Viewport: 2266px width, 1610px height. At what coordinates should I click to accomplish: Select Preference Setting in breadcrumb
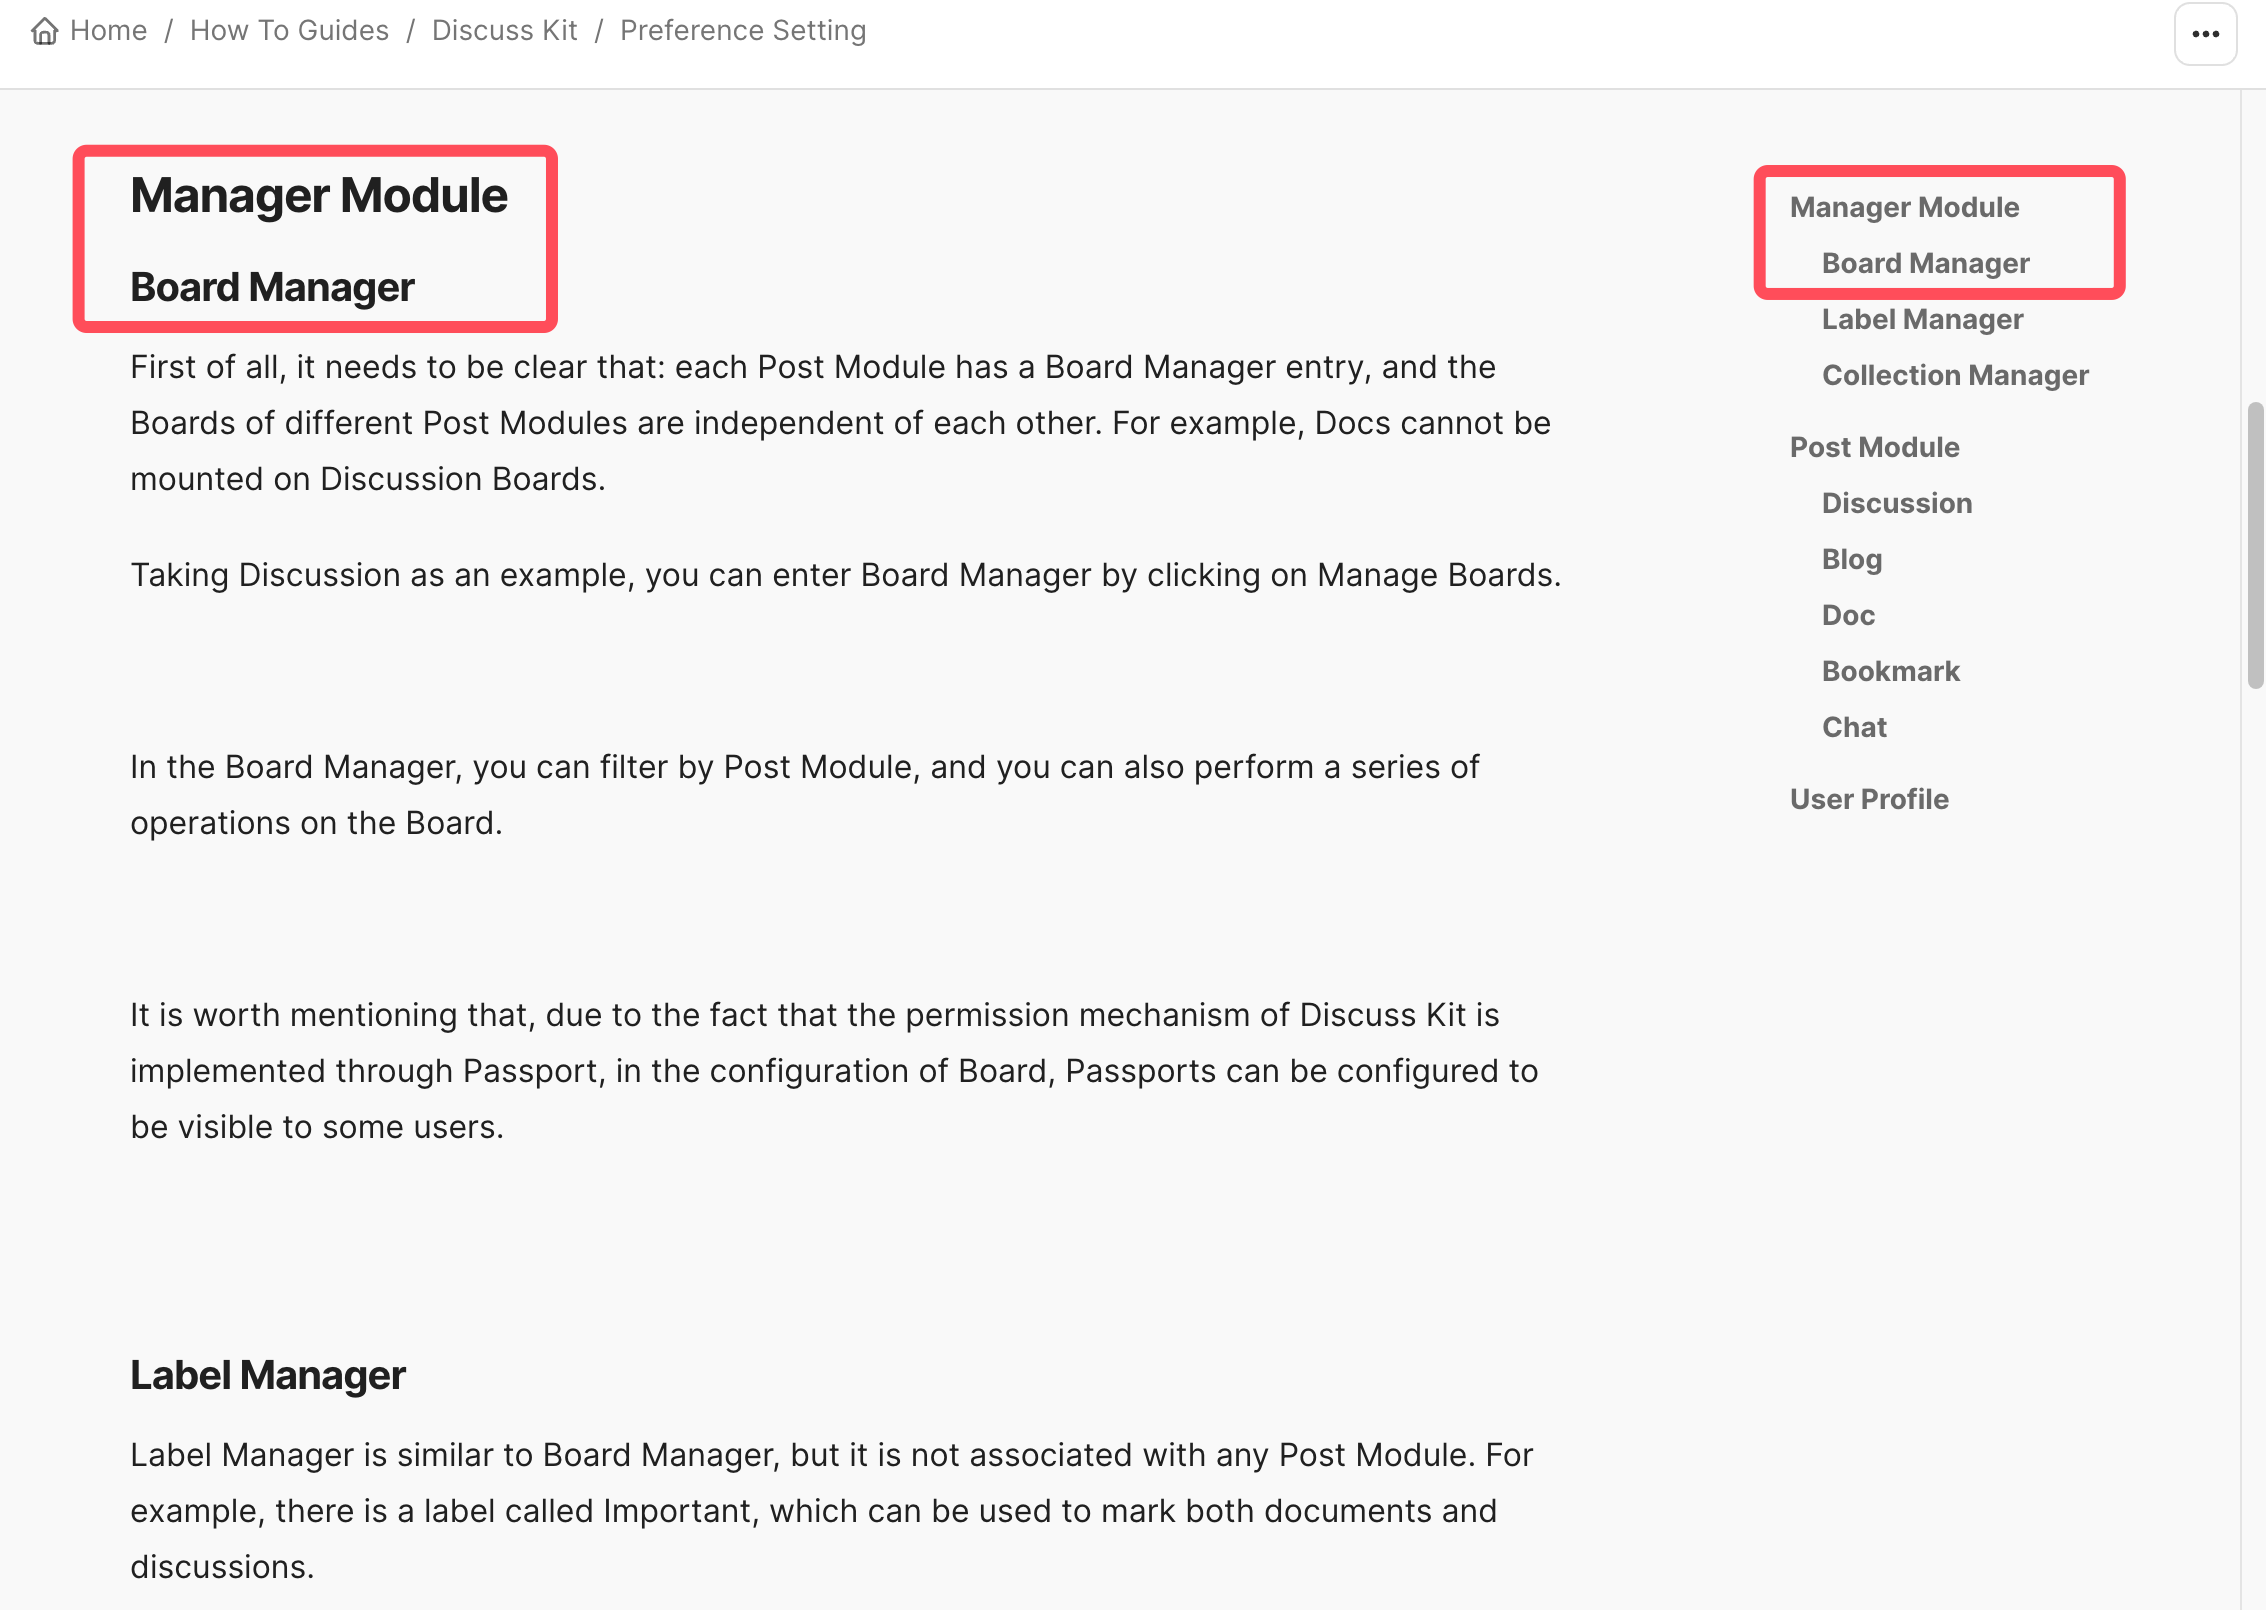pyautogui.click(x=743, y=31)
